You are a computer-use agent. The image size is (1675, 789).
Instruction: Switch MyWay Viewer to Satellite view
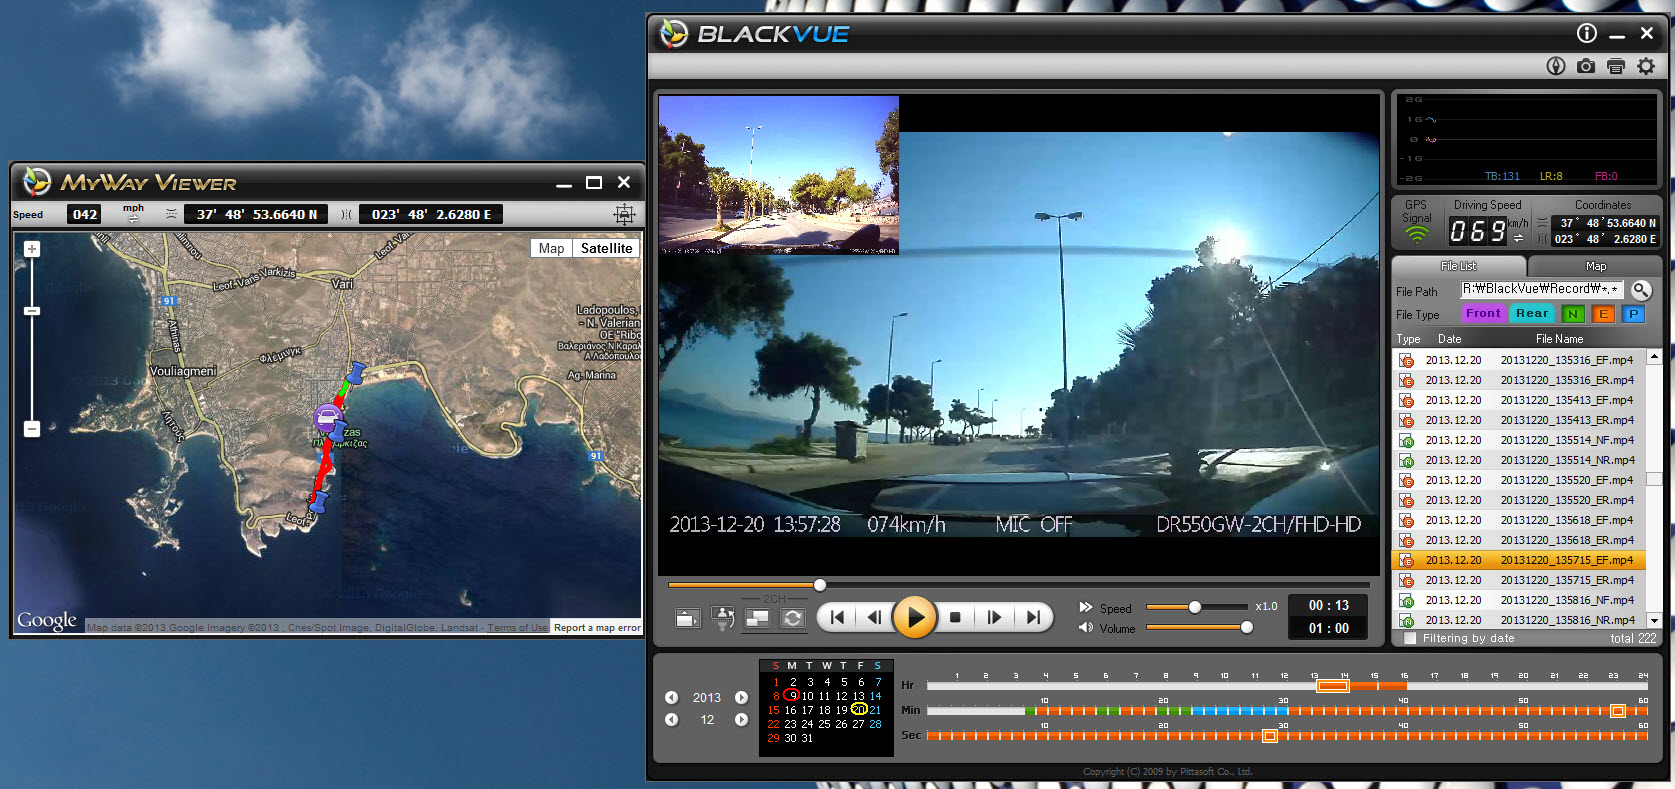606,248
